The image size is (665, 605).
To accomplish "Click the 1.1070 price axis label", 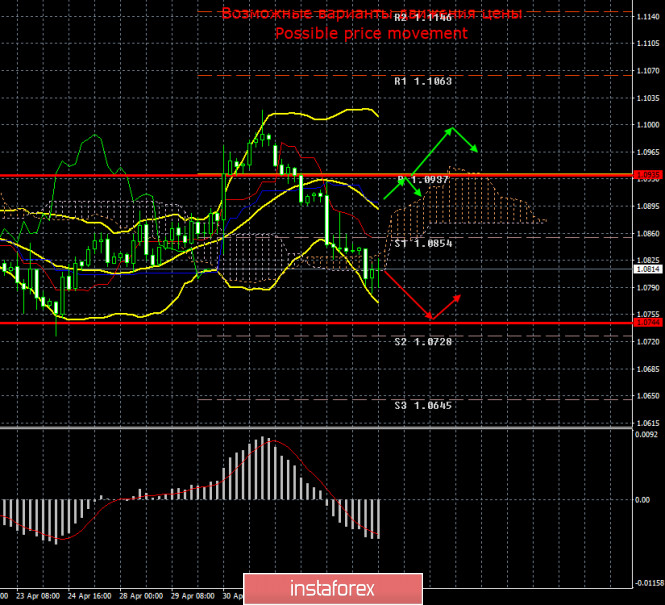I will pos(648,71).
